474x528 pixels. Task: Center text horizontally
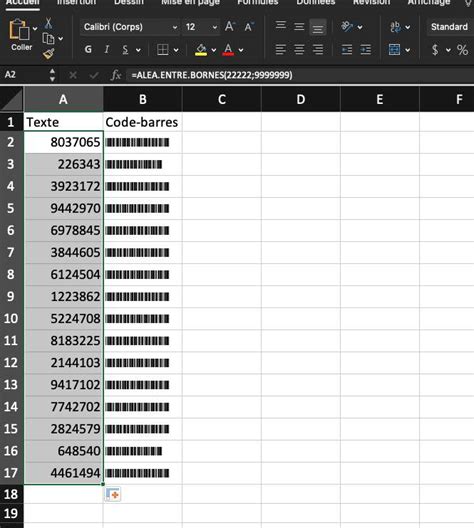tap(299, 50)
